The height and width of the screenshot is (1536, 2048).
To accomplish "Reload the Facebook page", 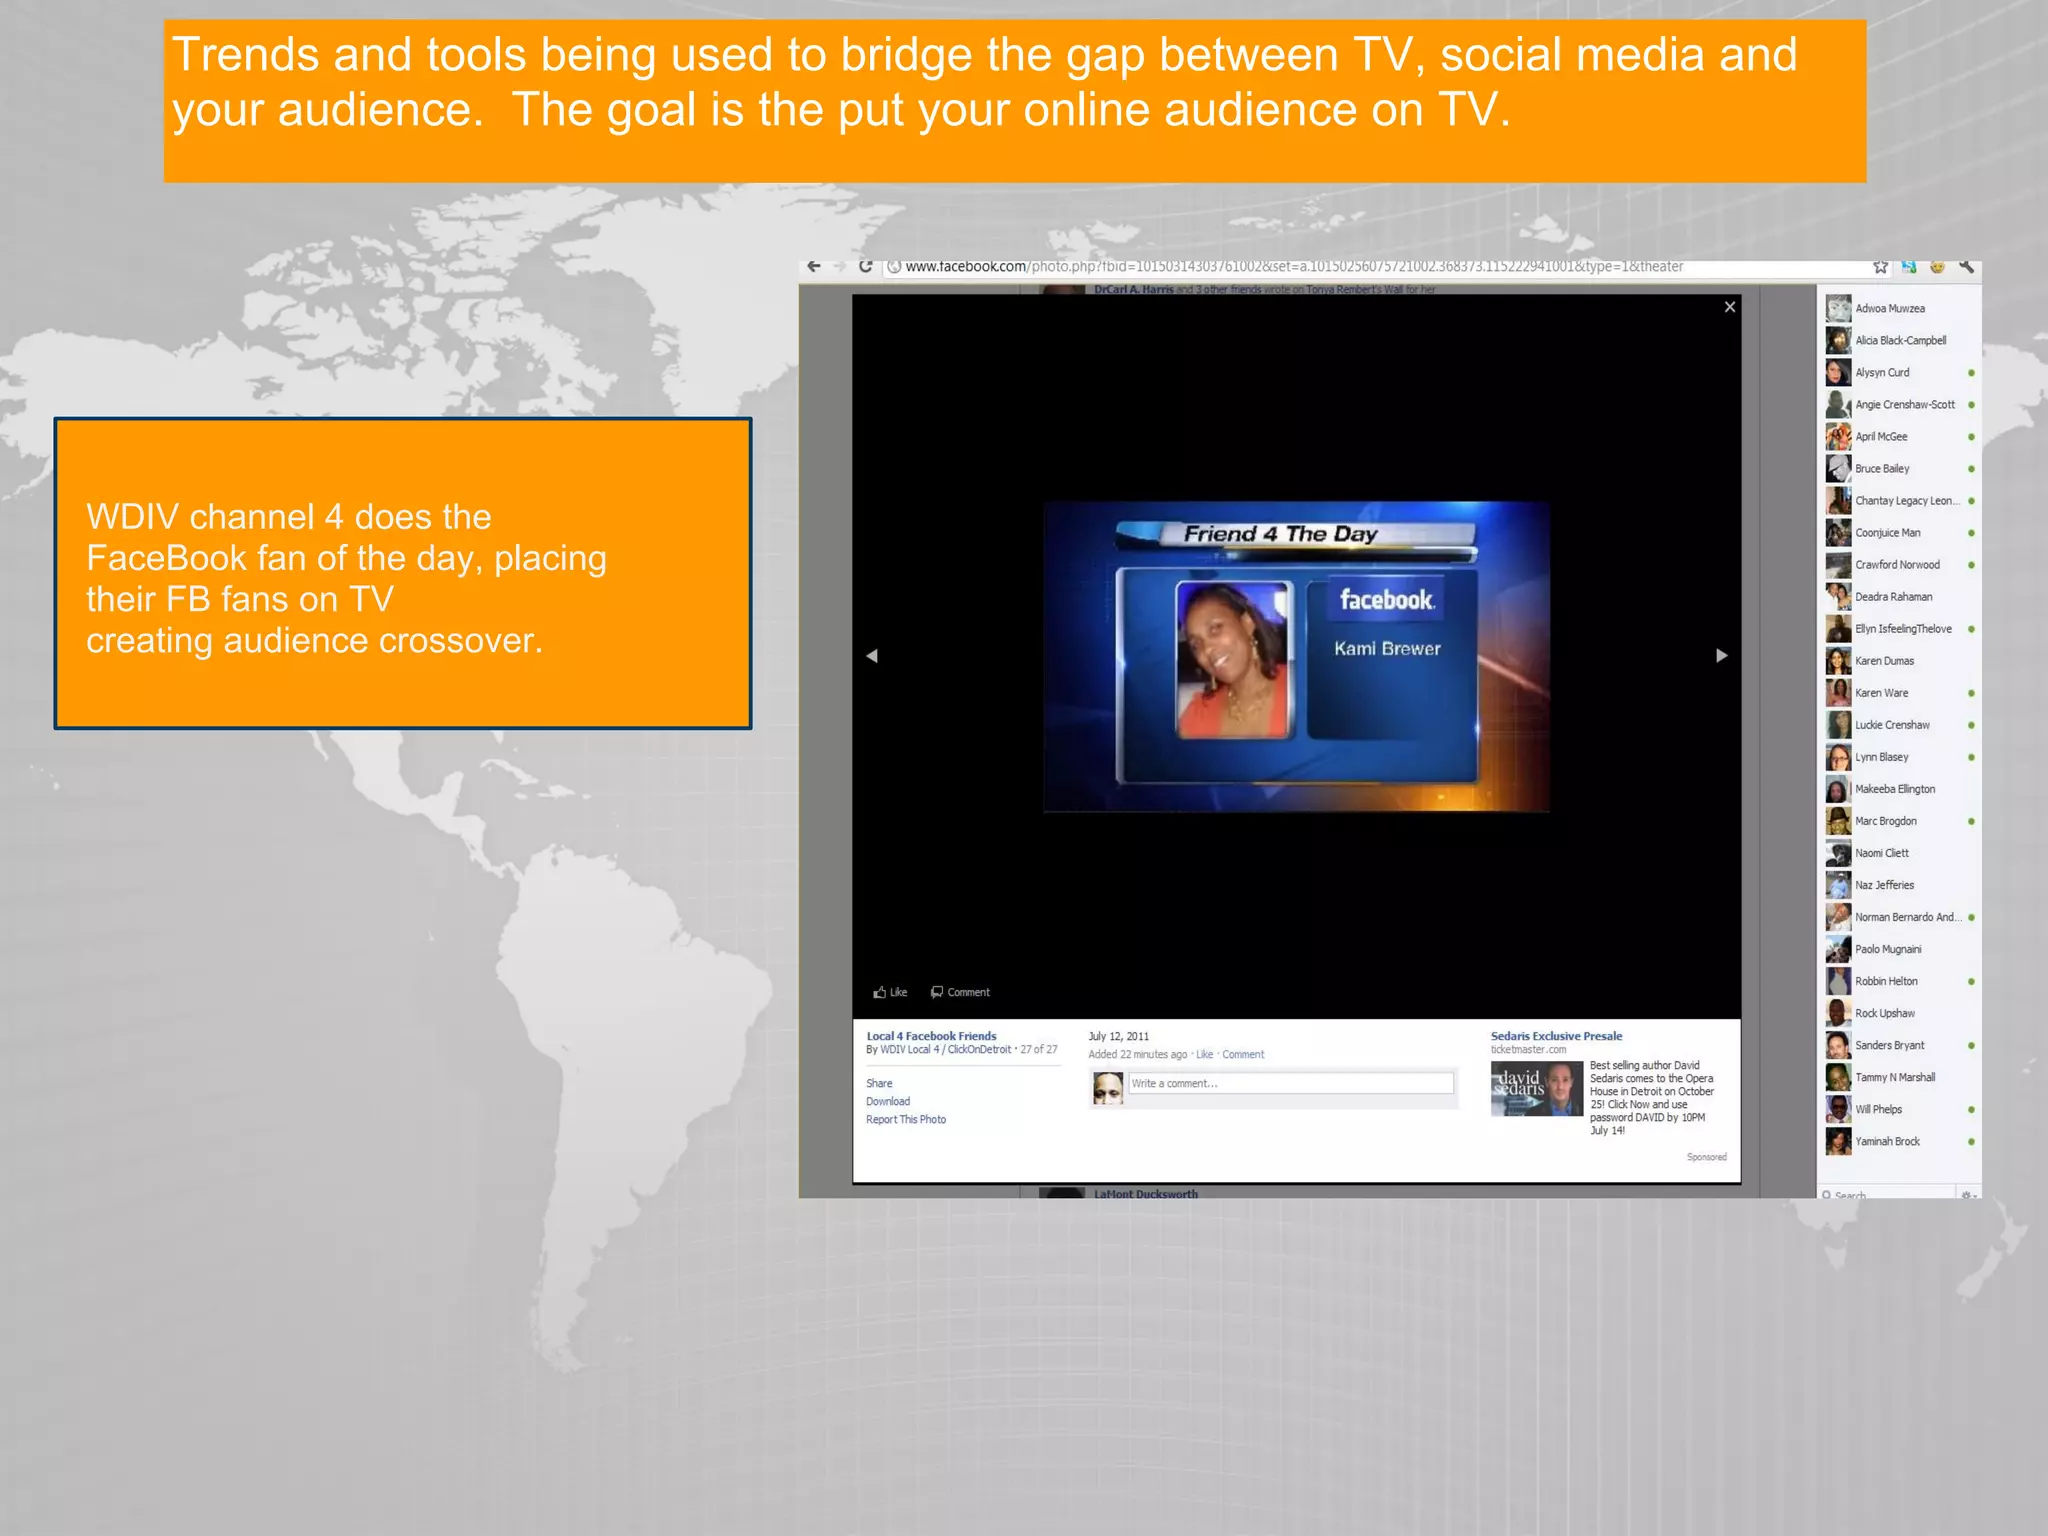I will 865,266.
